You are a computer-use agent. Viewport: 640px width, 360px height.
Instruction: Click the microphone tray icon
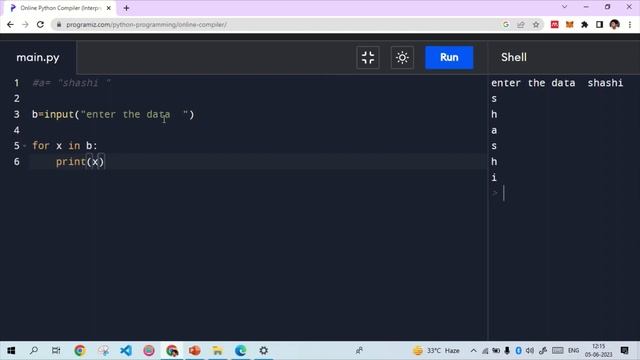tap(507, 350)
